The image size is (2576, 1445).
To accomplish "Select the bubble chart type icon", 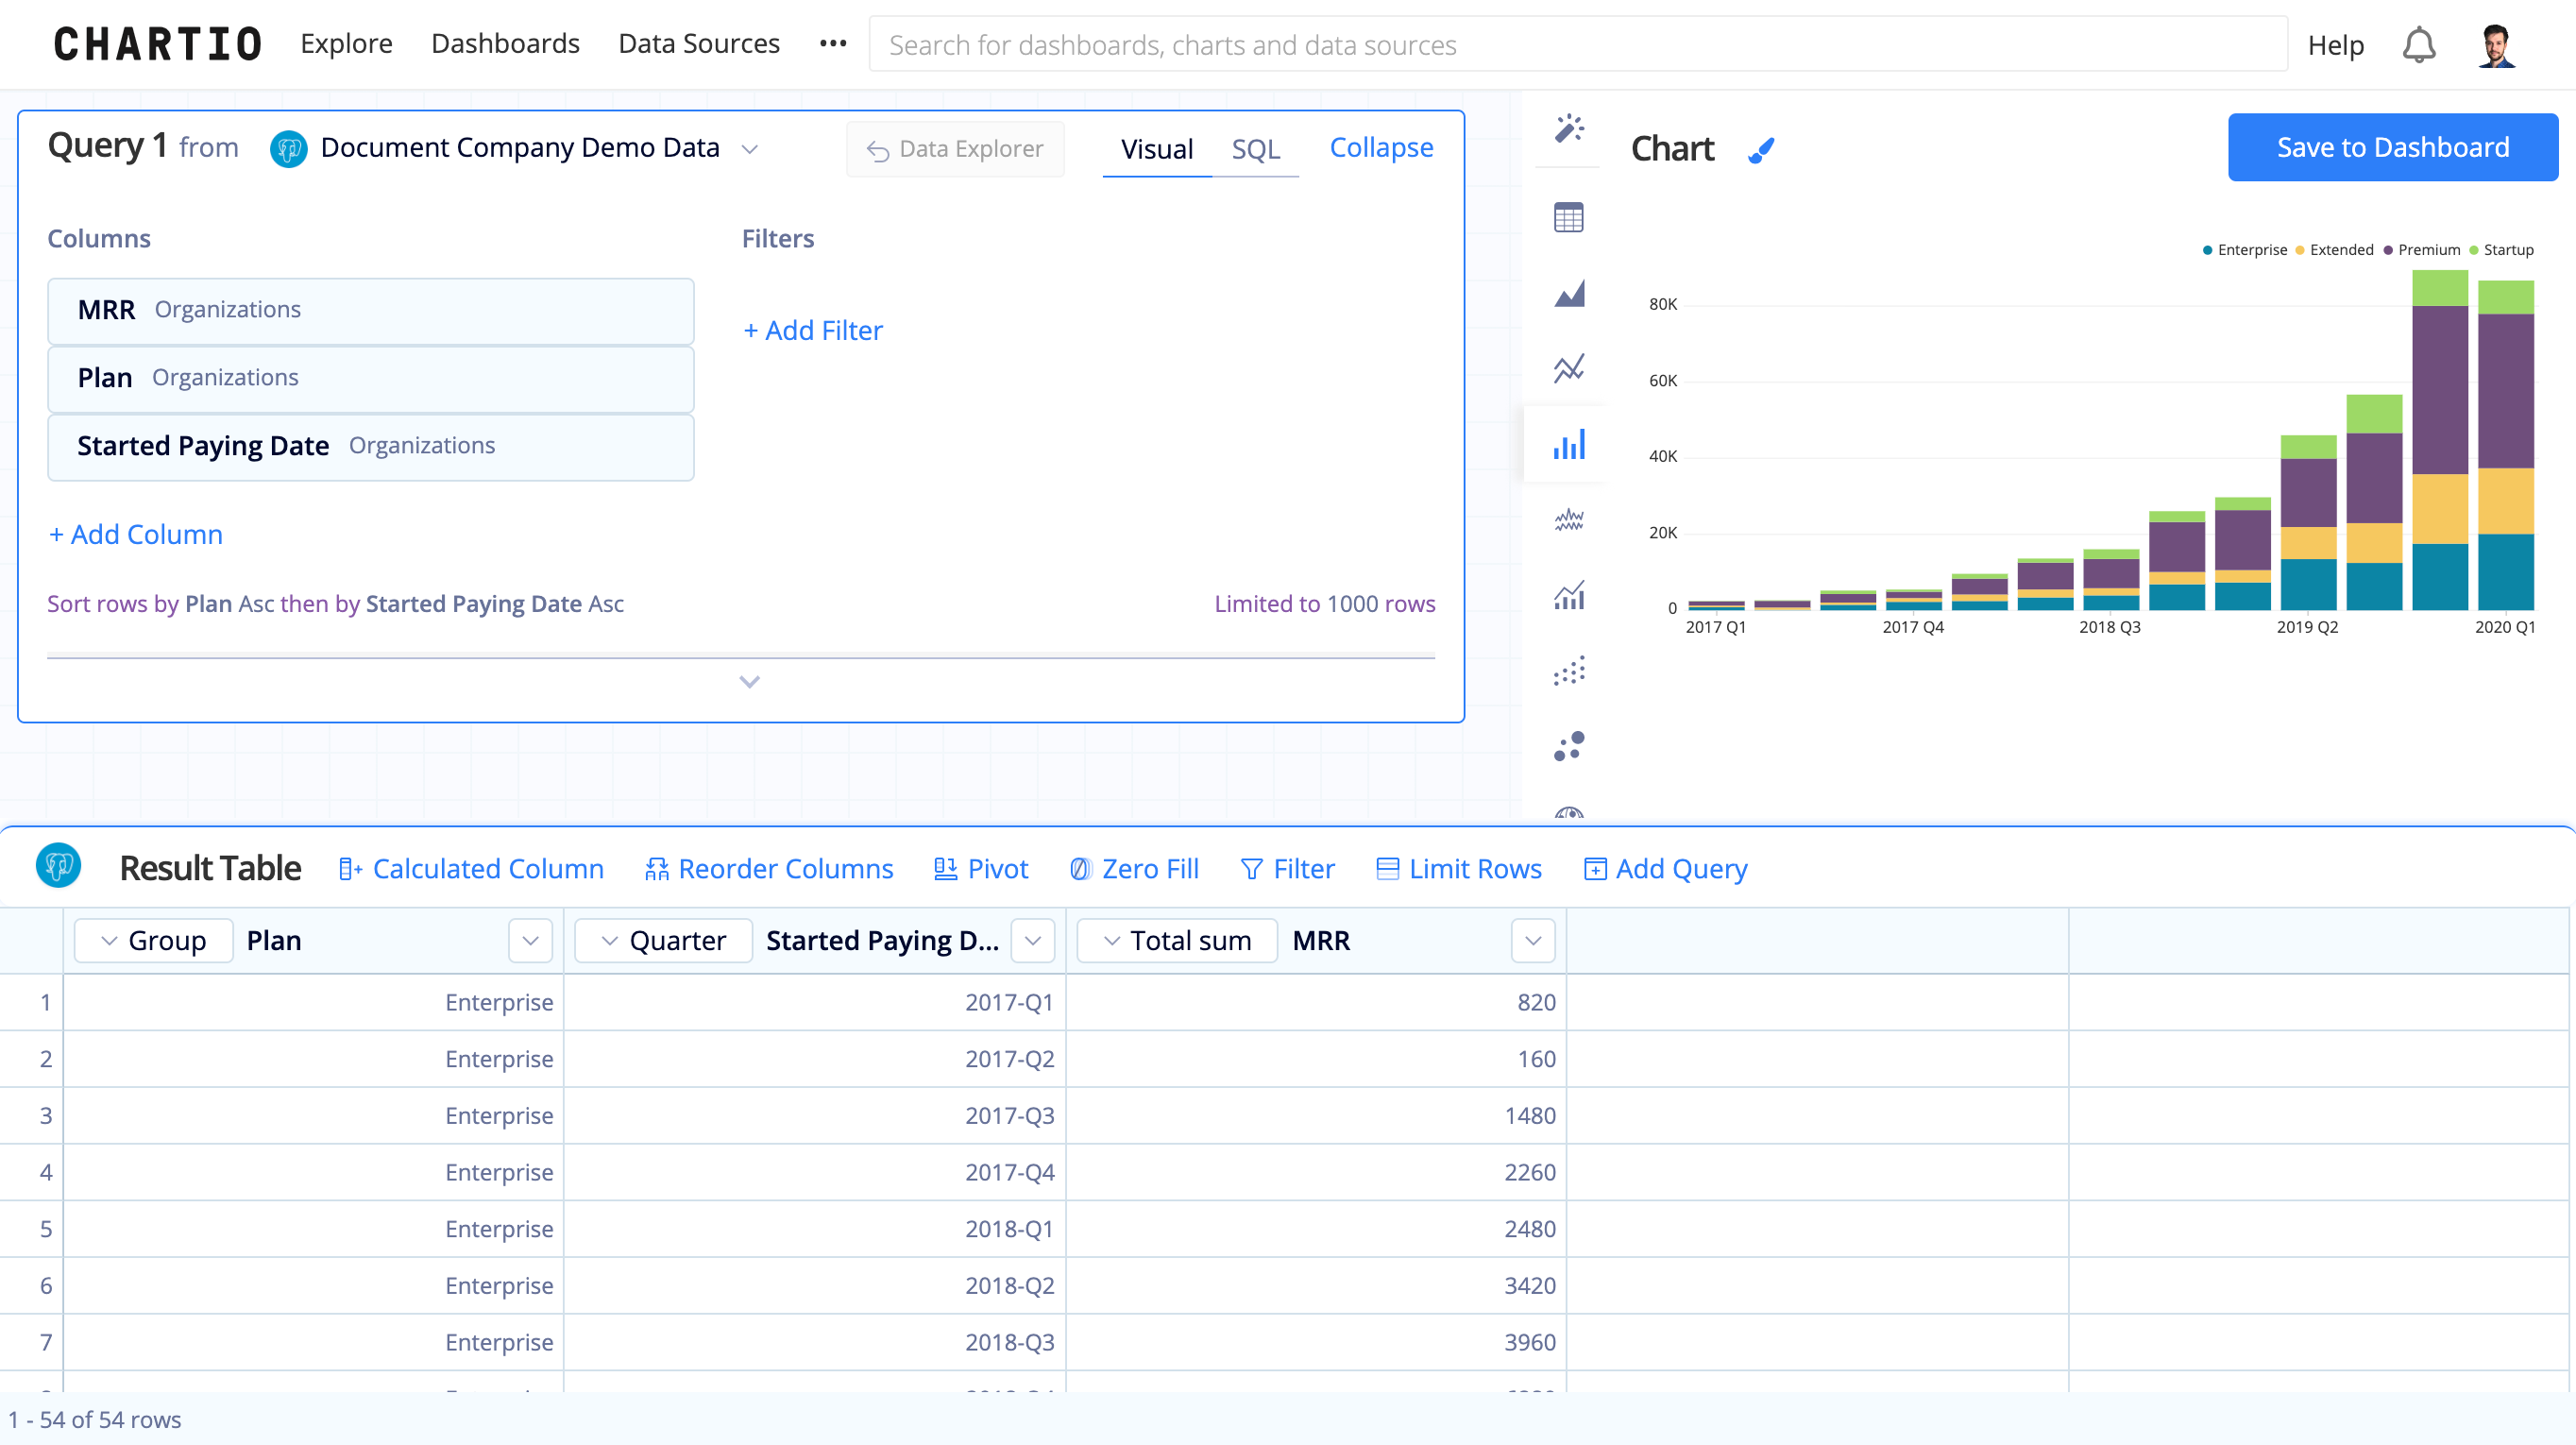I will tap(1569, 746).
